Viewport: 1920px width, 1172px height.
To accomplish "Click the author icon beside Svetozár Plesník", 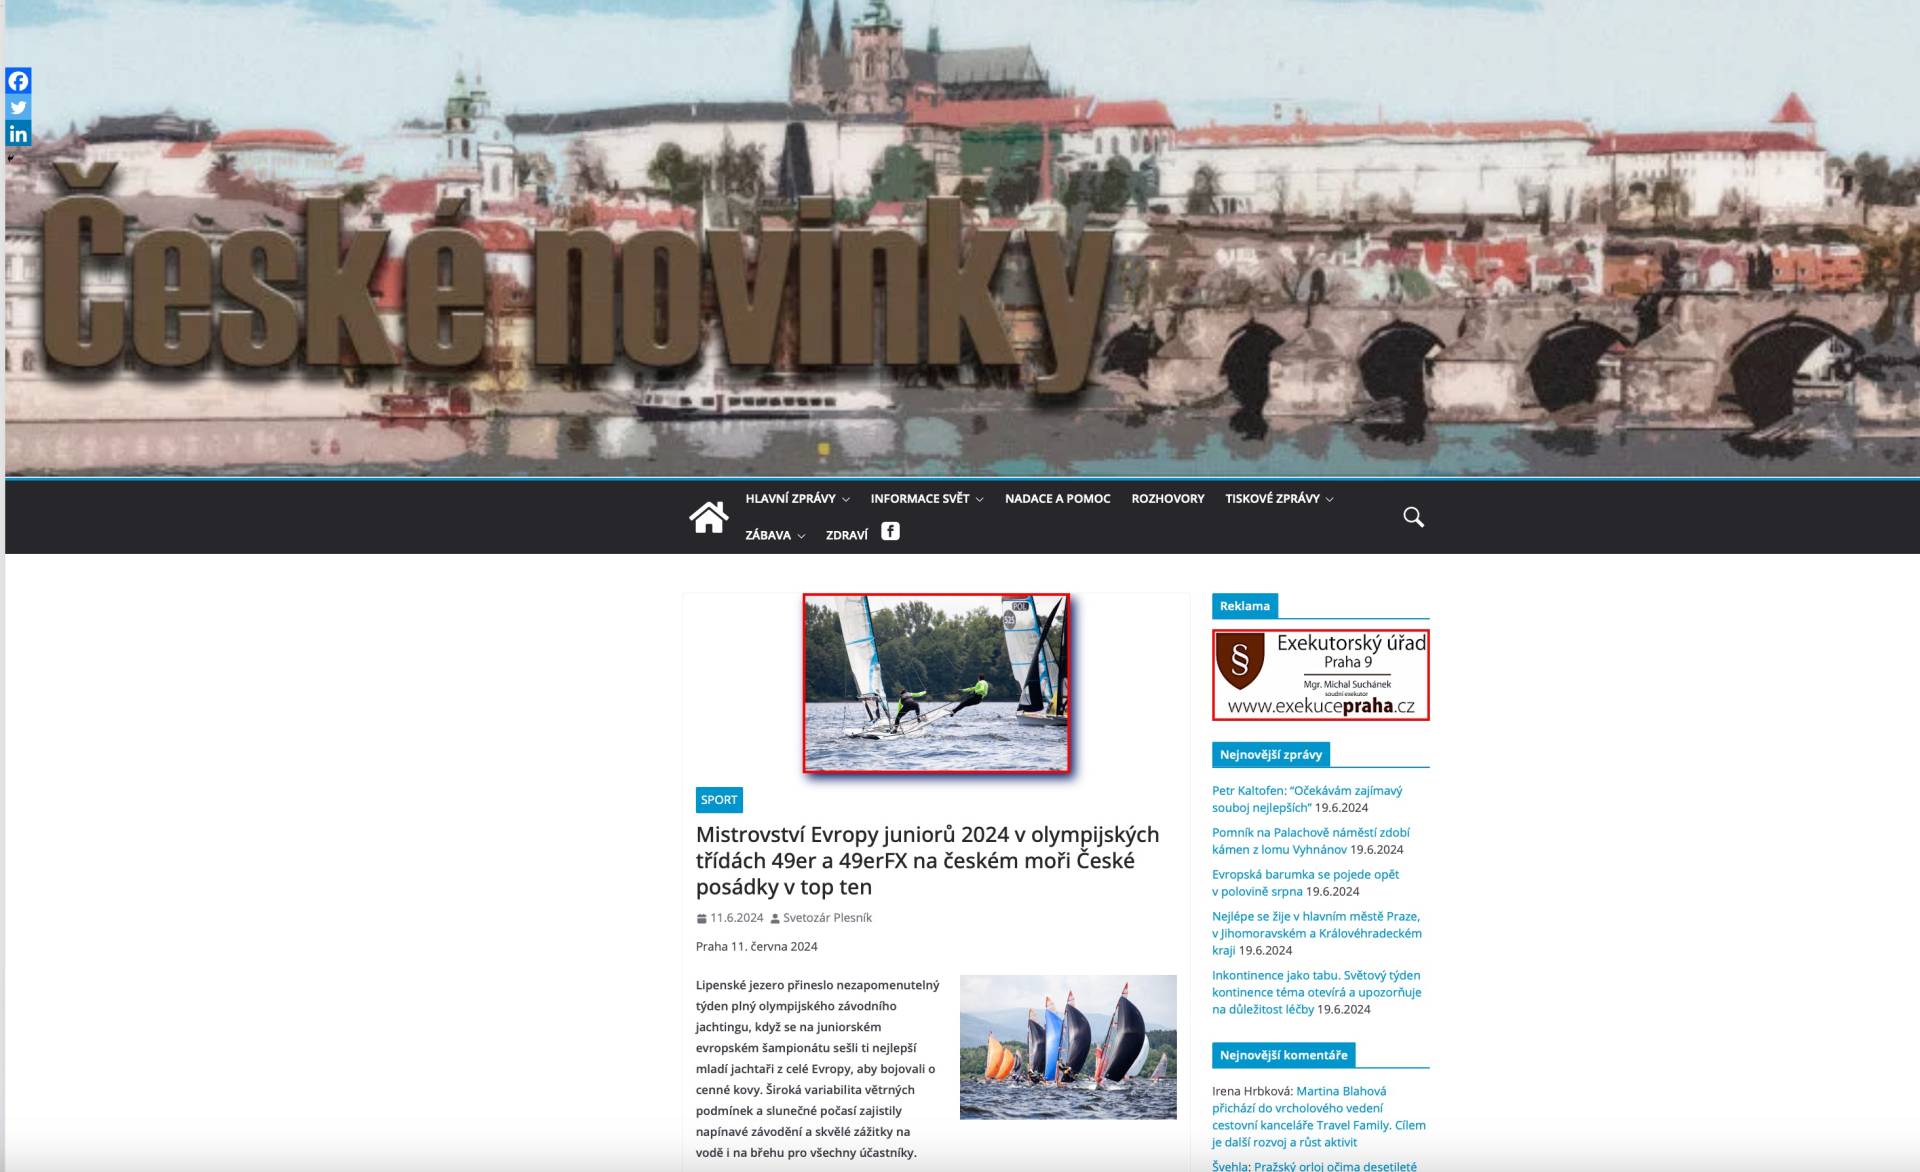I will [x=775, y=919].
